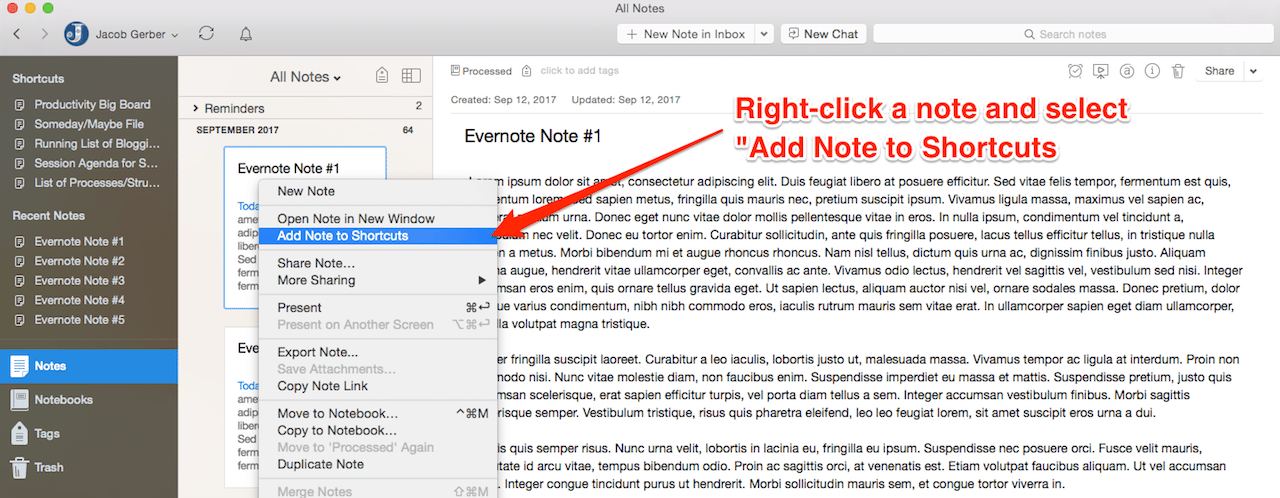Show note info icon
The width and height of the screenshot is (1280, 498).
click(x=1152, y=71)
